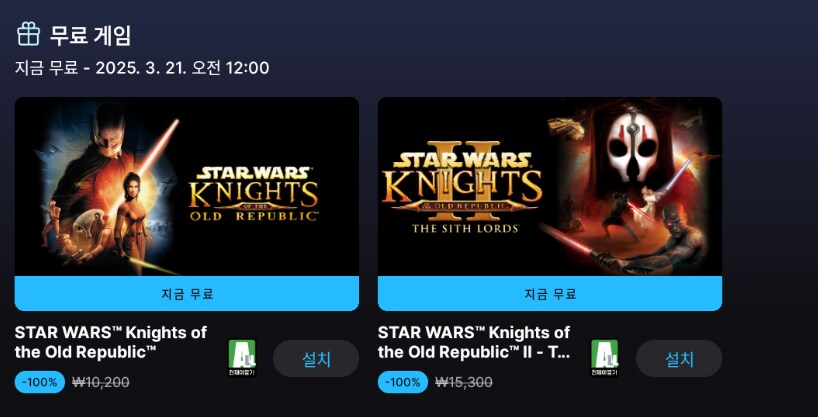Click the -100% badge next to ₩10,200
The image size is (818, 417).
(41, 382)
